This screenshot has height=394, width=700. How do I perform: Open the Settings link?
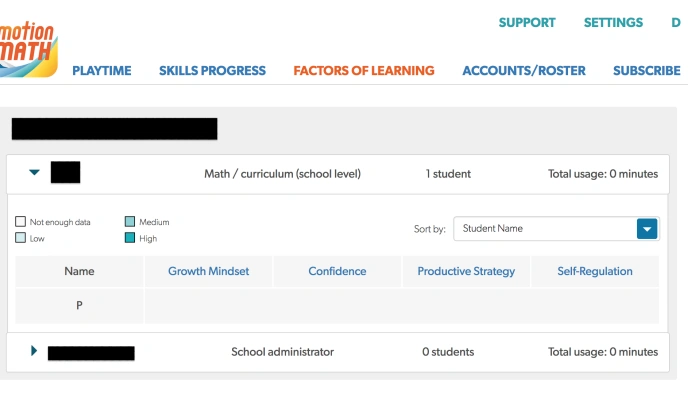click(613, 23)
